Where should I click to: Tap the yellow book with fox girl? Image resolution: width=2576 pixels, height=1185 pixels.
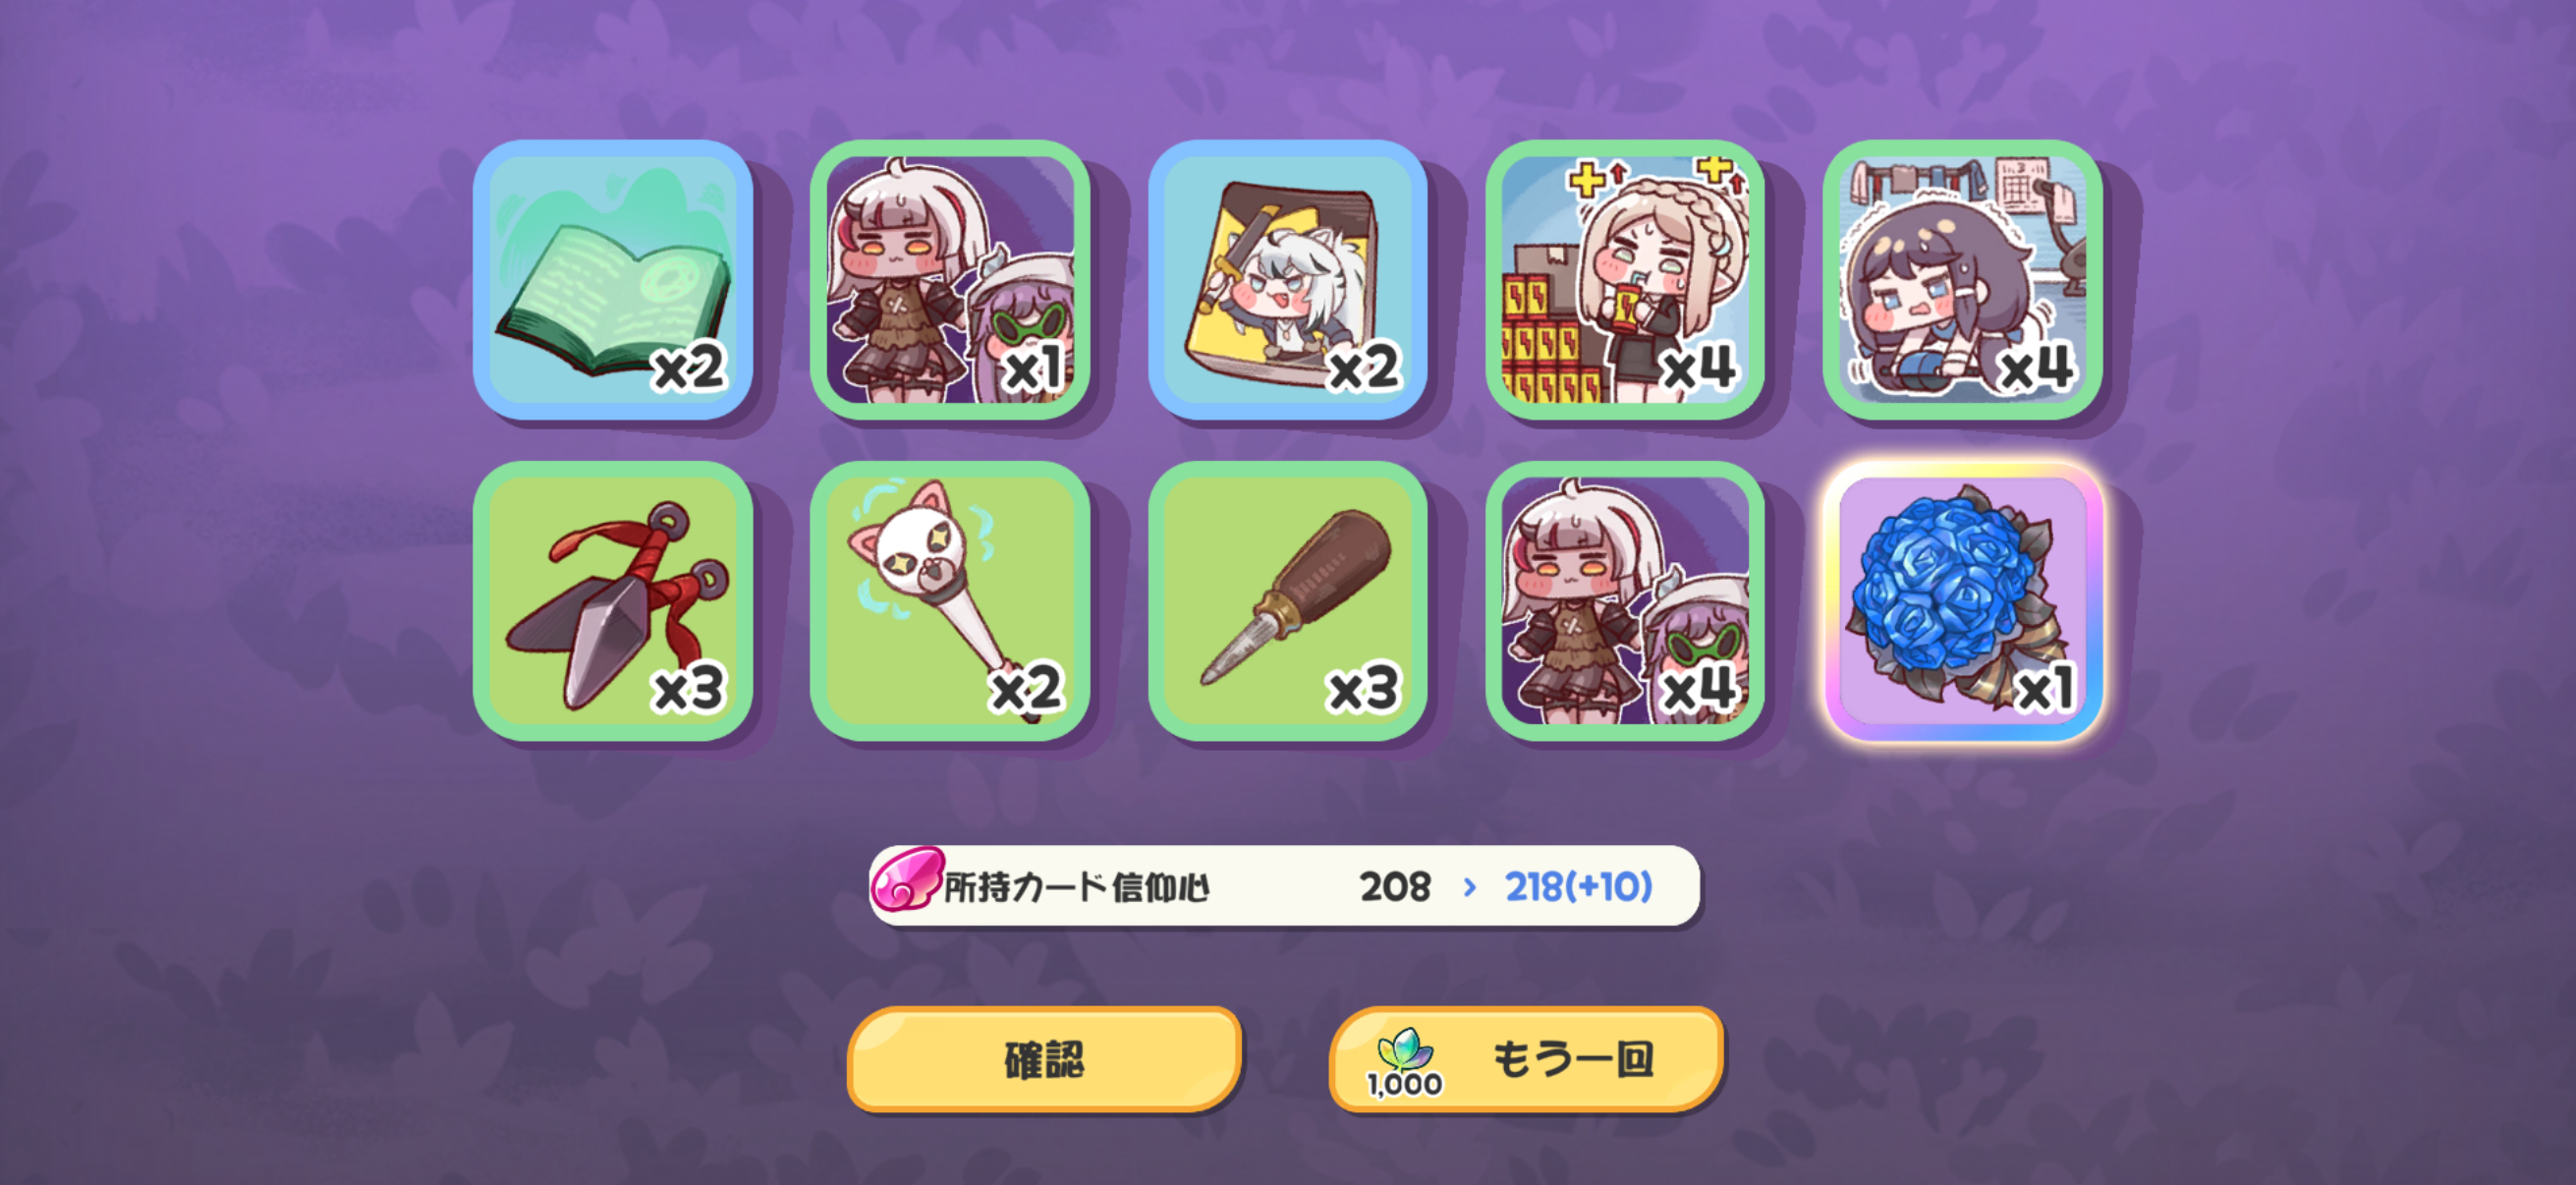[1288, 280]
